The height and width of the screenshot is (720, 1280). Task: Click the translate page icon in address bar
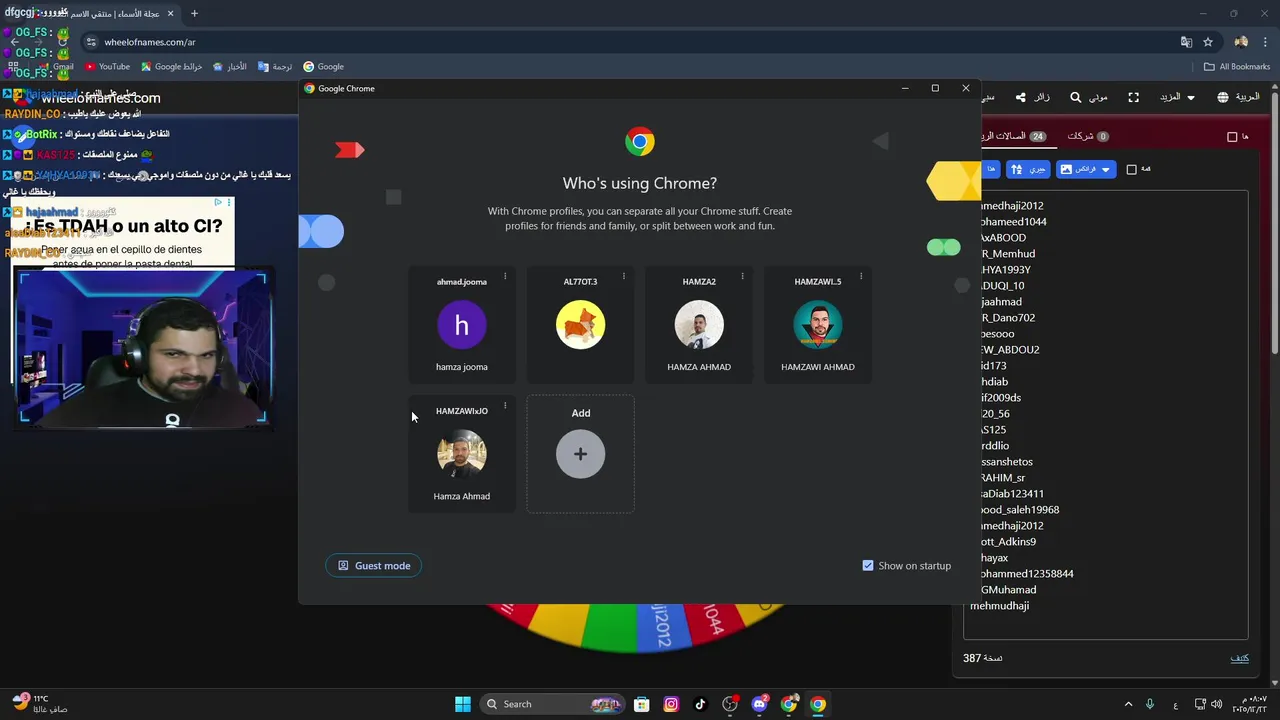click(x=1186, y=42)
